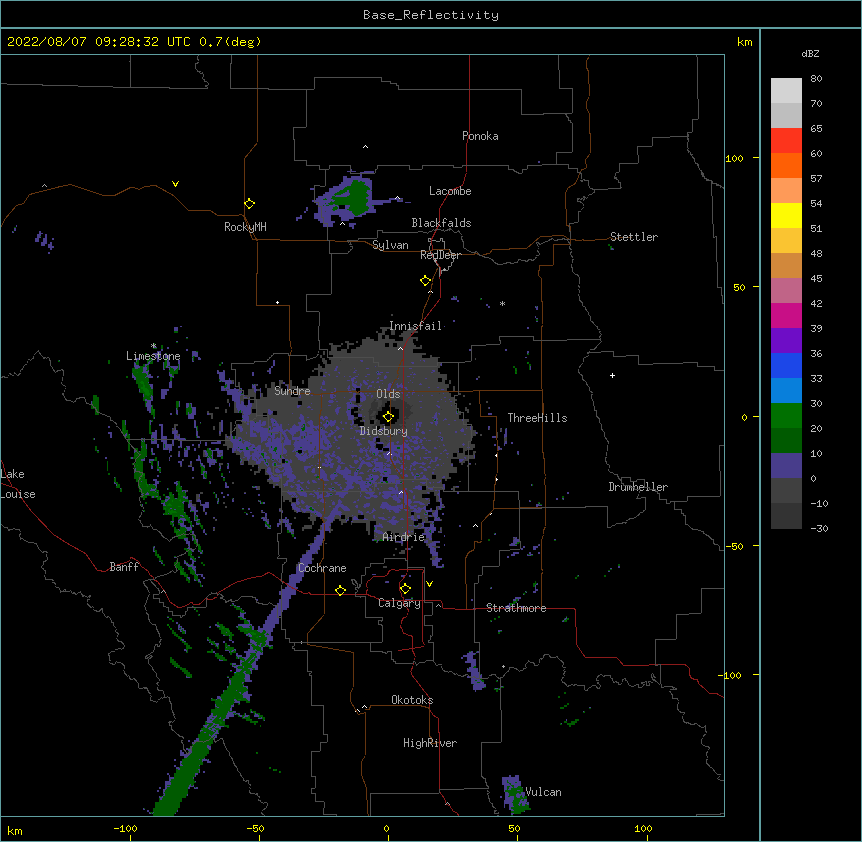Image resolution: width=862 pixels, height=842 pixels.
Task: Click the purple-green echo patch beside Vulcan
Action: tap(515, 795)
